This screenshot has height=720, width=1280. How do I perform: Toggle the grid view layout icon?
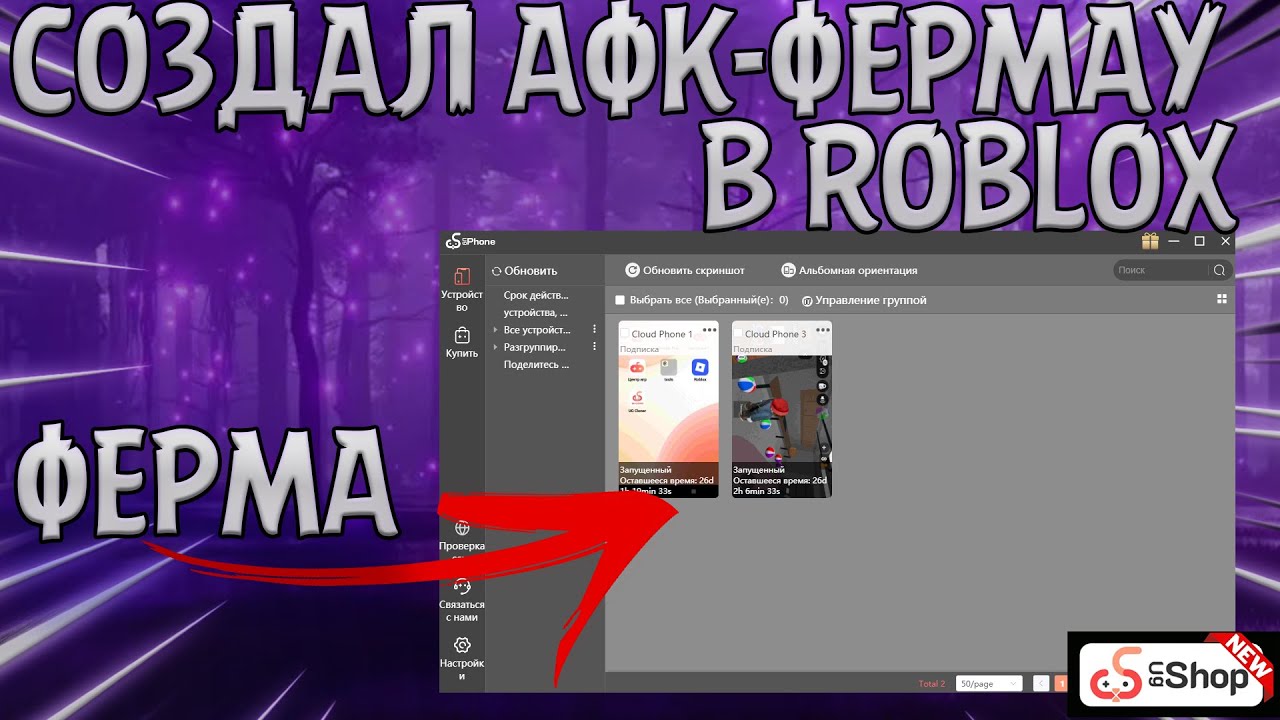tap(1221, 299)
